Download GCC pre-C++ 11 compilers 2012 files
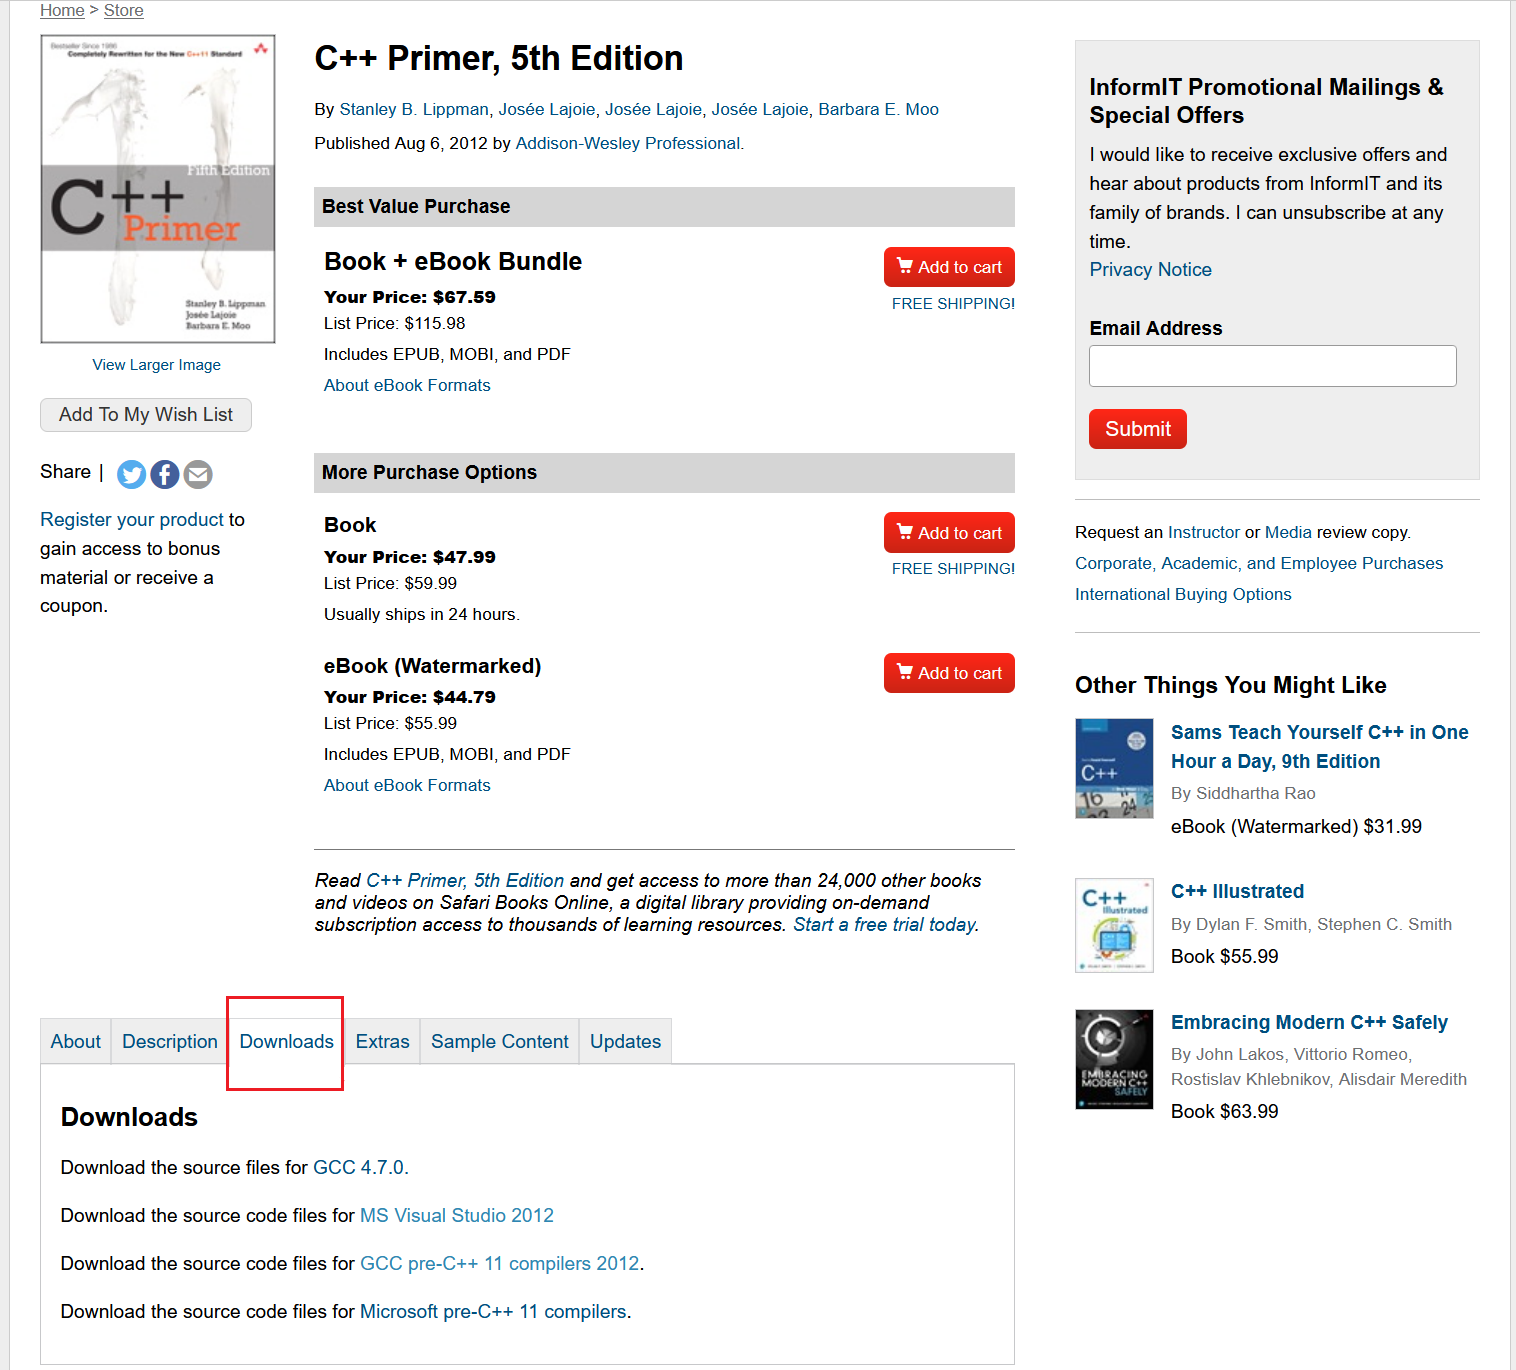The width and height of the screenshot is (1516, 1370). pos(499,1263)
